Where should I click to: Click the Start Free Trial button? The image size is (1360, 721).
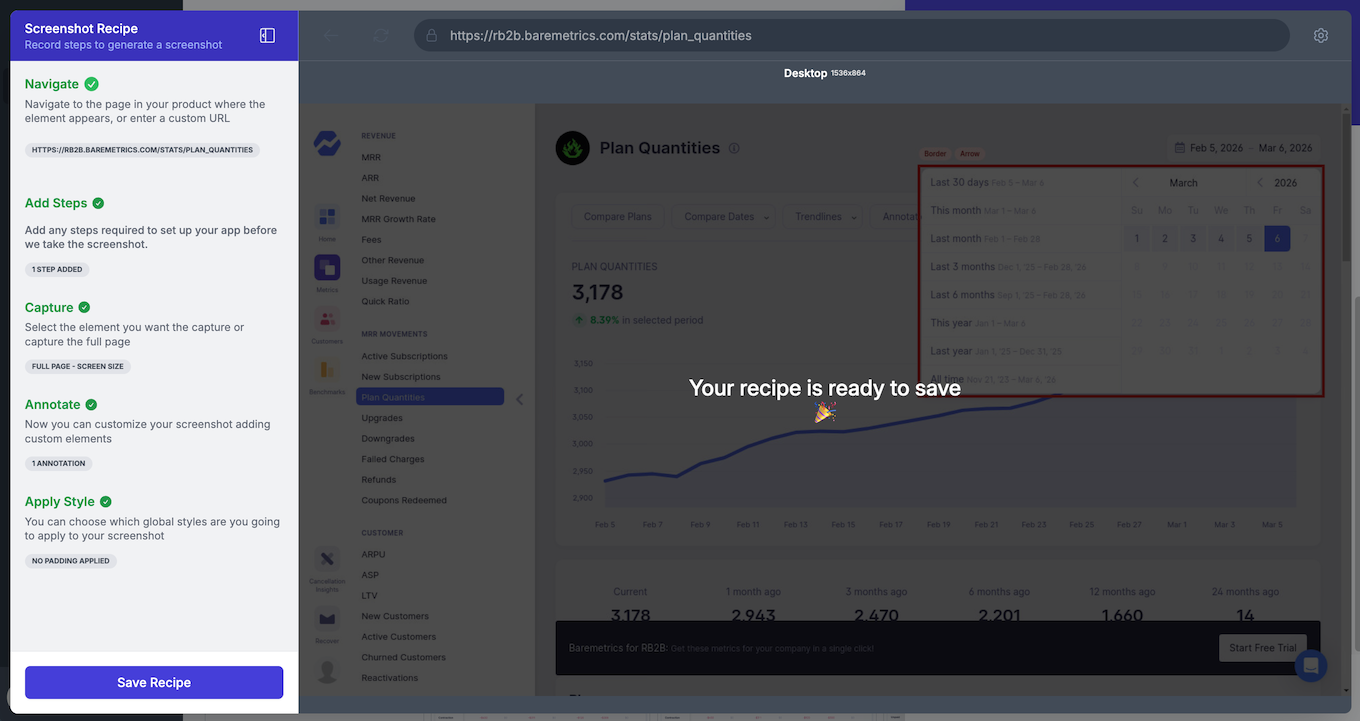[1262, 648]
